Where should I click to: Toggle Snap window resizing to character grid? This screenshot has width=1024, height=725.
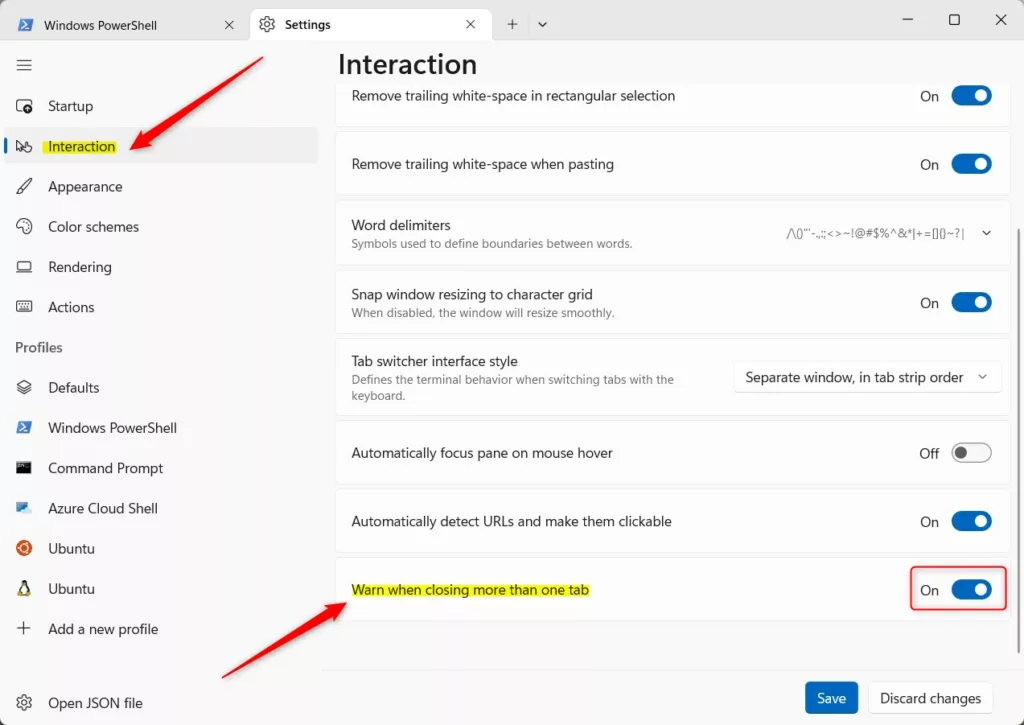point(971,302)
